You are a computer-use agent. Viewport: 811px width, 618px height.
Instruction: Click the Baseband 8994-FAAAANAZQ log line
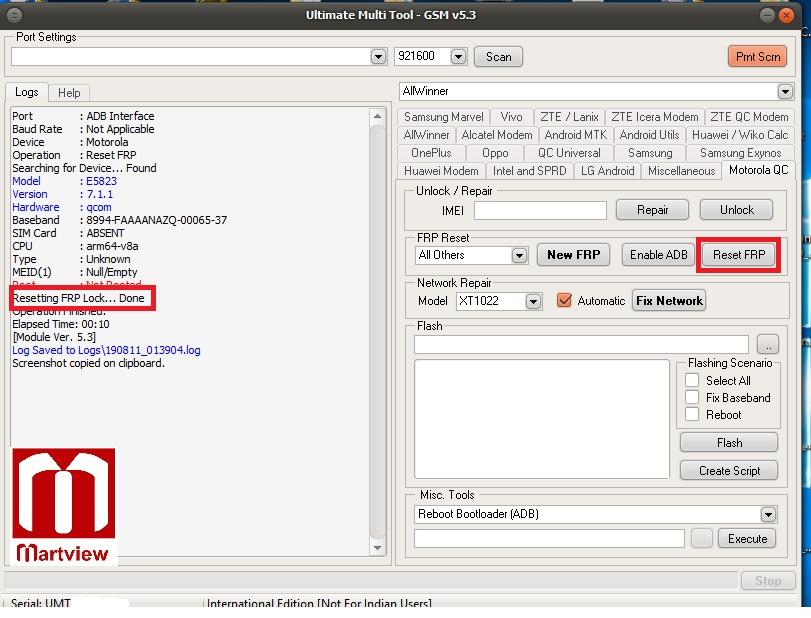(x=119, y=220)
